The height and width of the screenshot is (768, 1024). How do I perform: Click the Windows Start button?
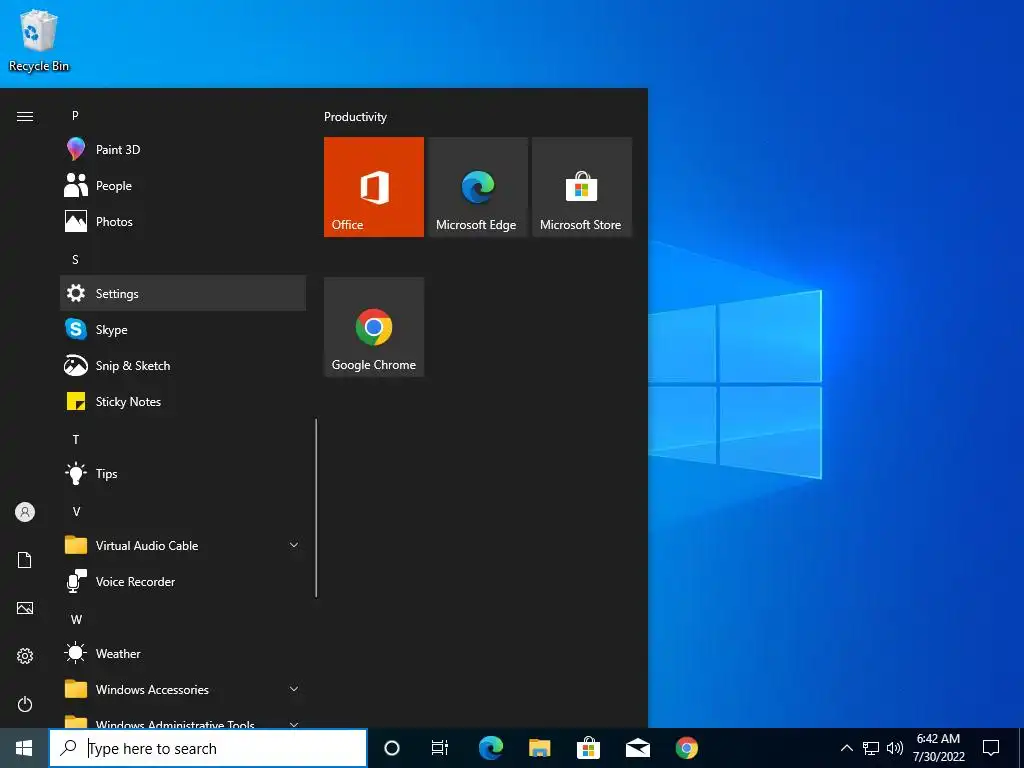(24, 748)
